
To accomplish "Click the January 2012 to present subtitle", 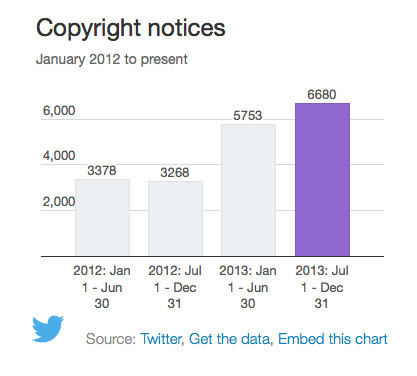I will pyautogui.click(x=112, y=59).
